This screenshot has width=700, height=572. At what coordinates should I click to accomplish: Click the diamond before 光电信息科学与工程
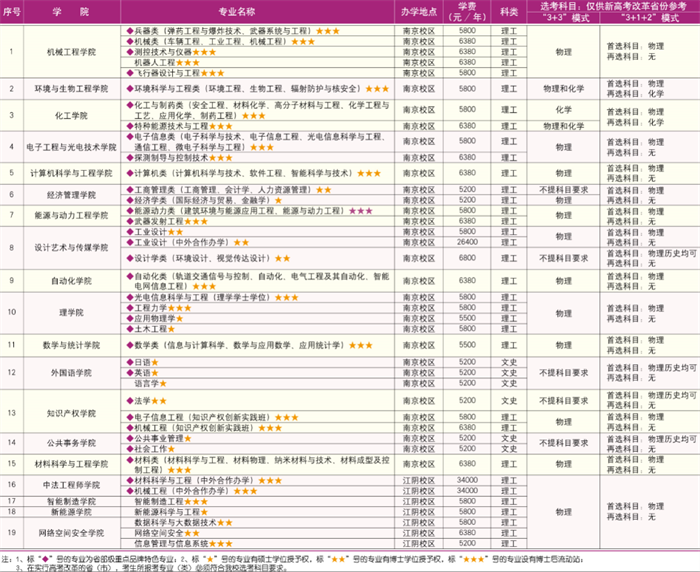[x=128, y=297]
